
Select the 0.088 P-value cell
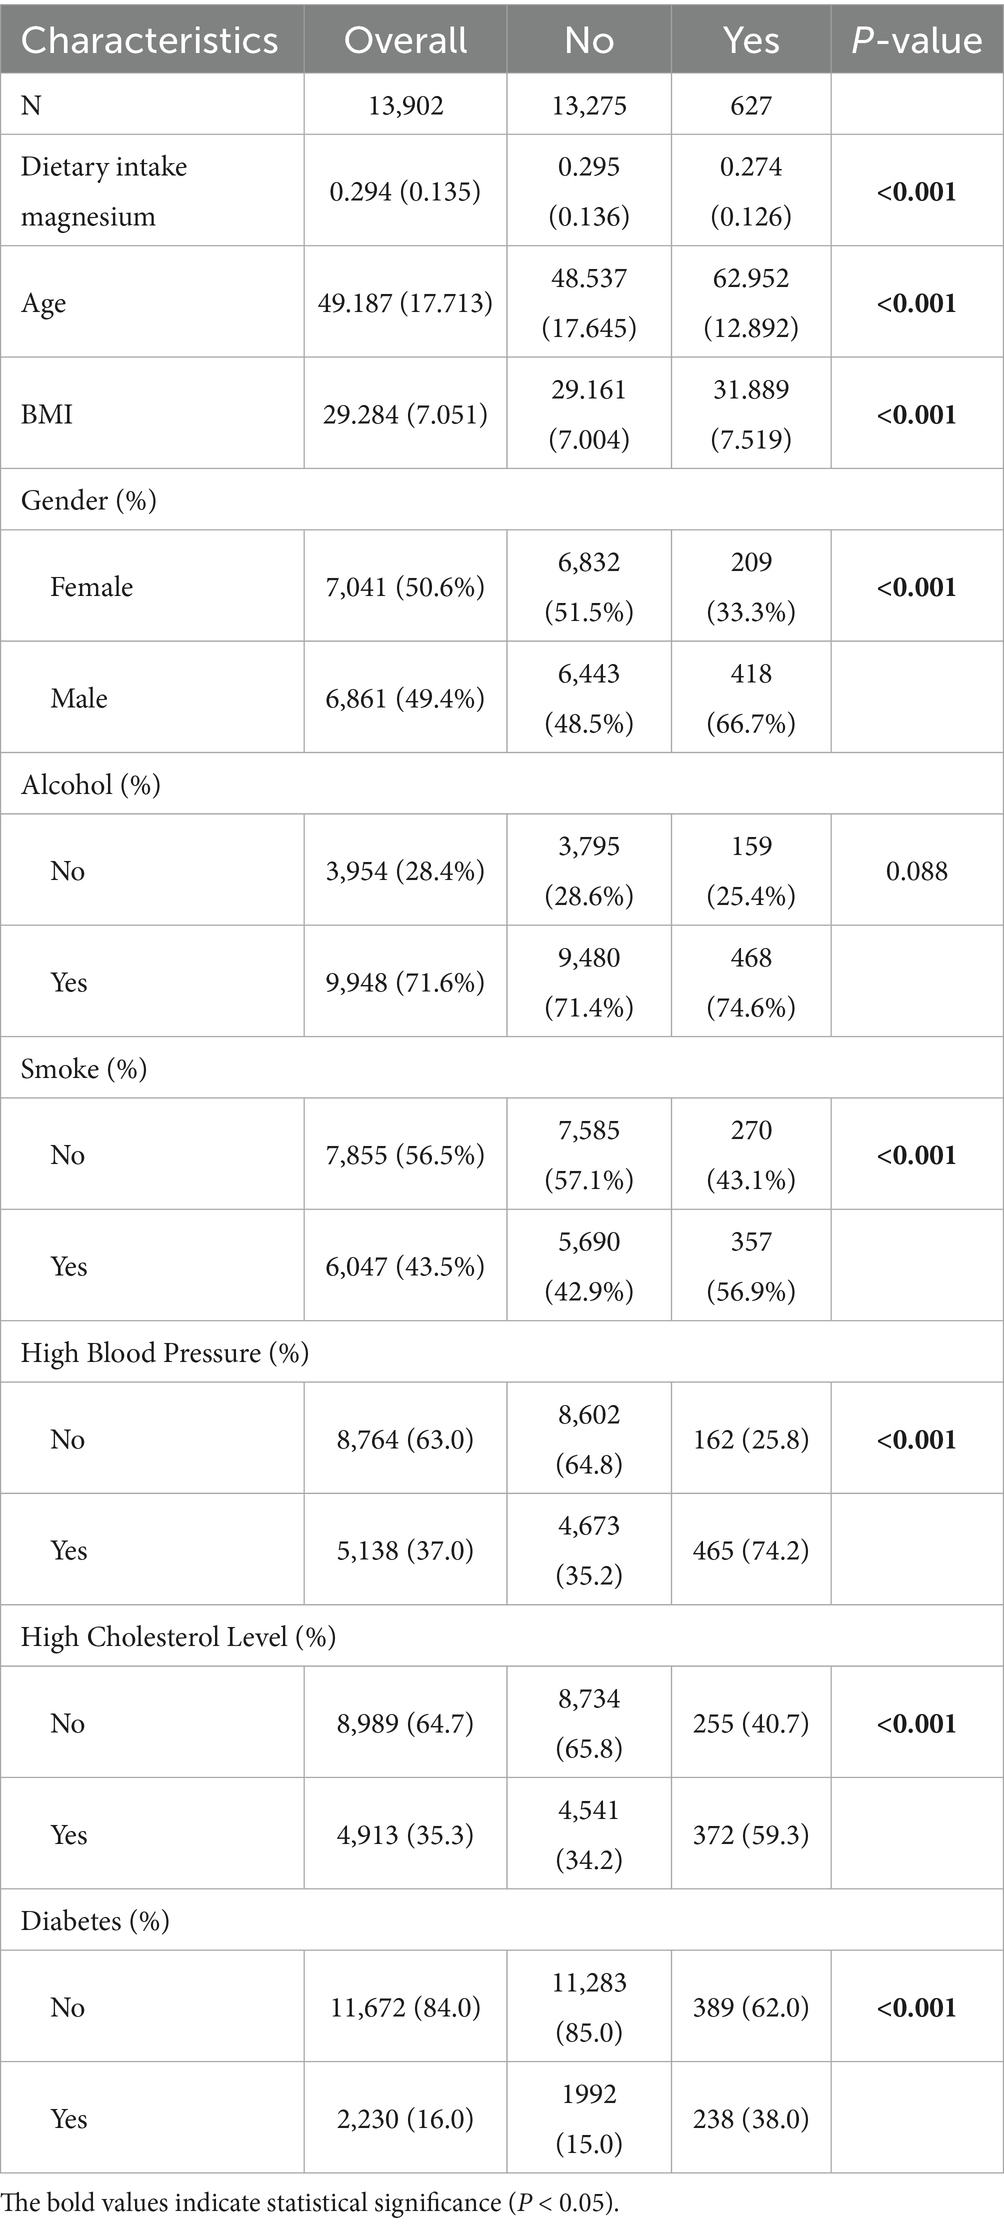[x=916, y=871]
